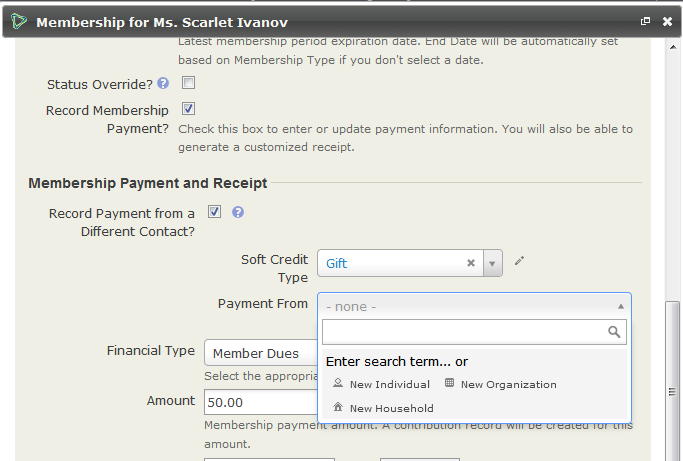Open the Financial Type Member Dues dropdown

click(260, 353)
